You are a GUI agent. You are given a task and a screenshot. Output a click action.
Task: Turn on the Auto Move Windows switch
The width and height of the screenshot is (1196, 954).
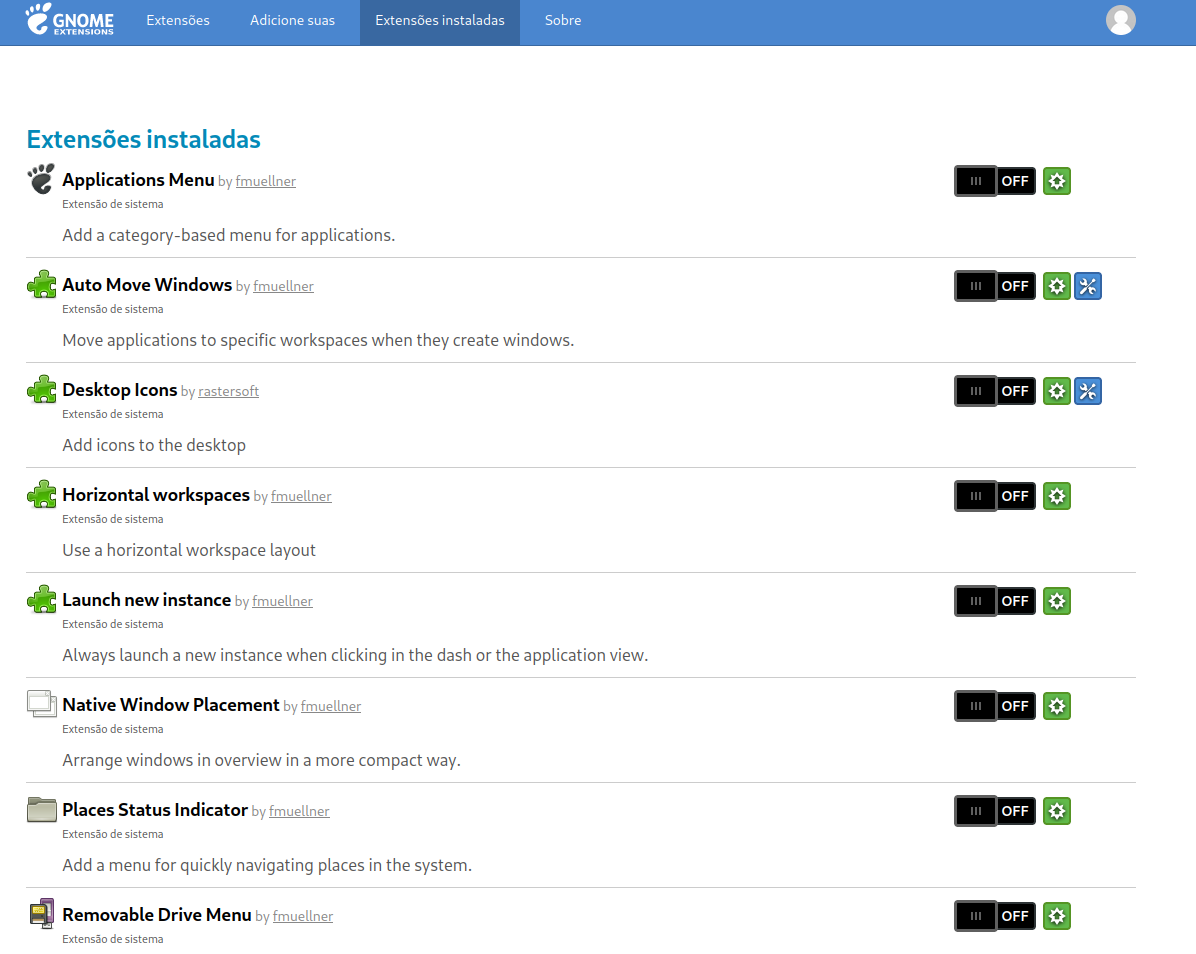point(995,287)
